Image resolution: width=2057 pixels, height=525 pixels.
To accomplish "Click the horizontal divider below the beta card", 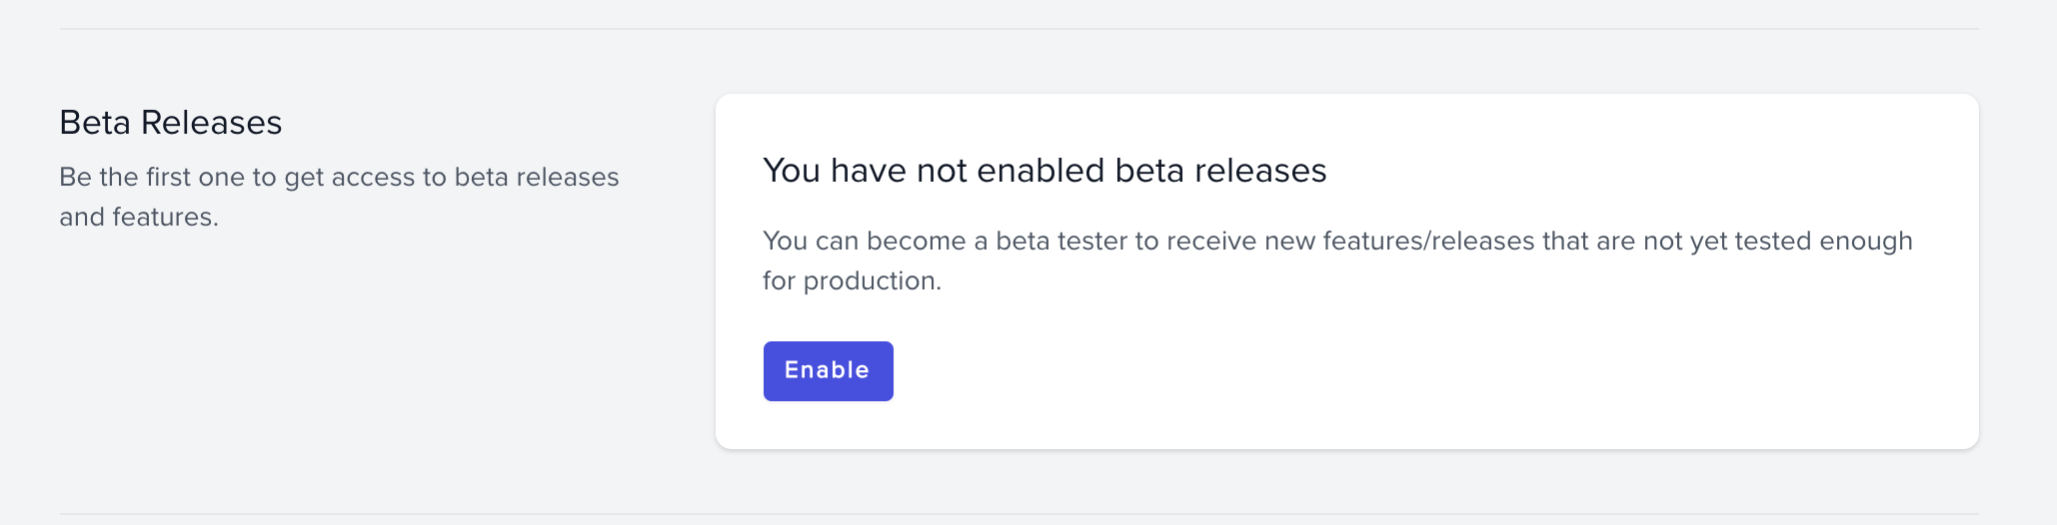I will 1019,514.
